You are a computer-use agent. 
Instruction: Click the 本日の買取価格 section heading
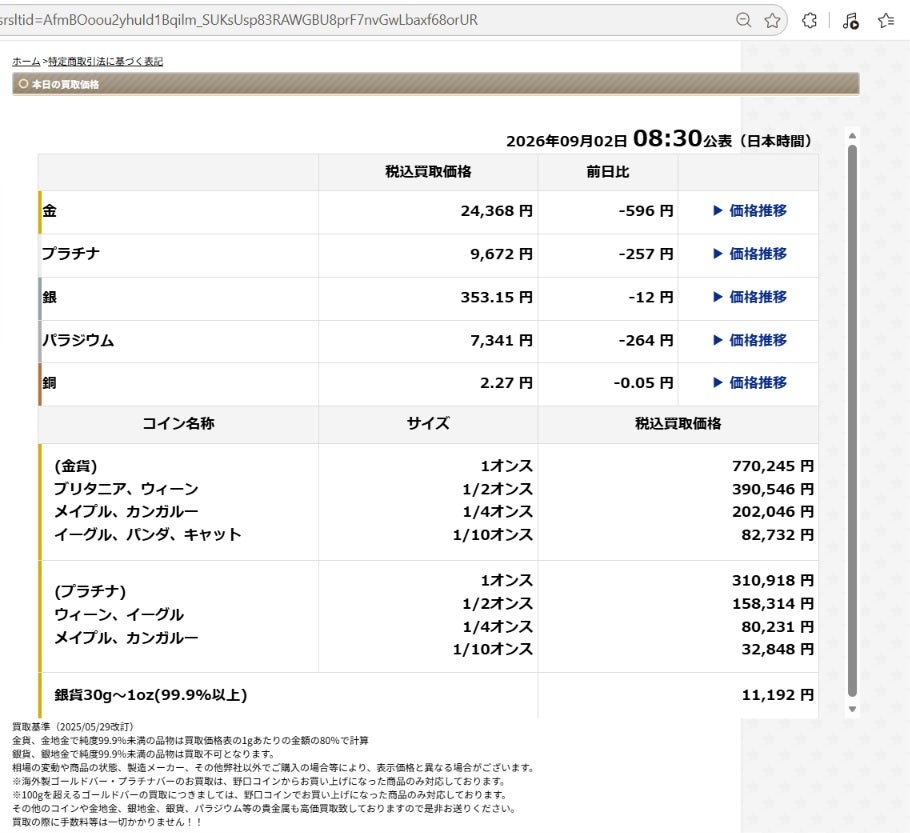65,84
